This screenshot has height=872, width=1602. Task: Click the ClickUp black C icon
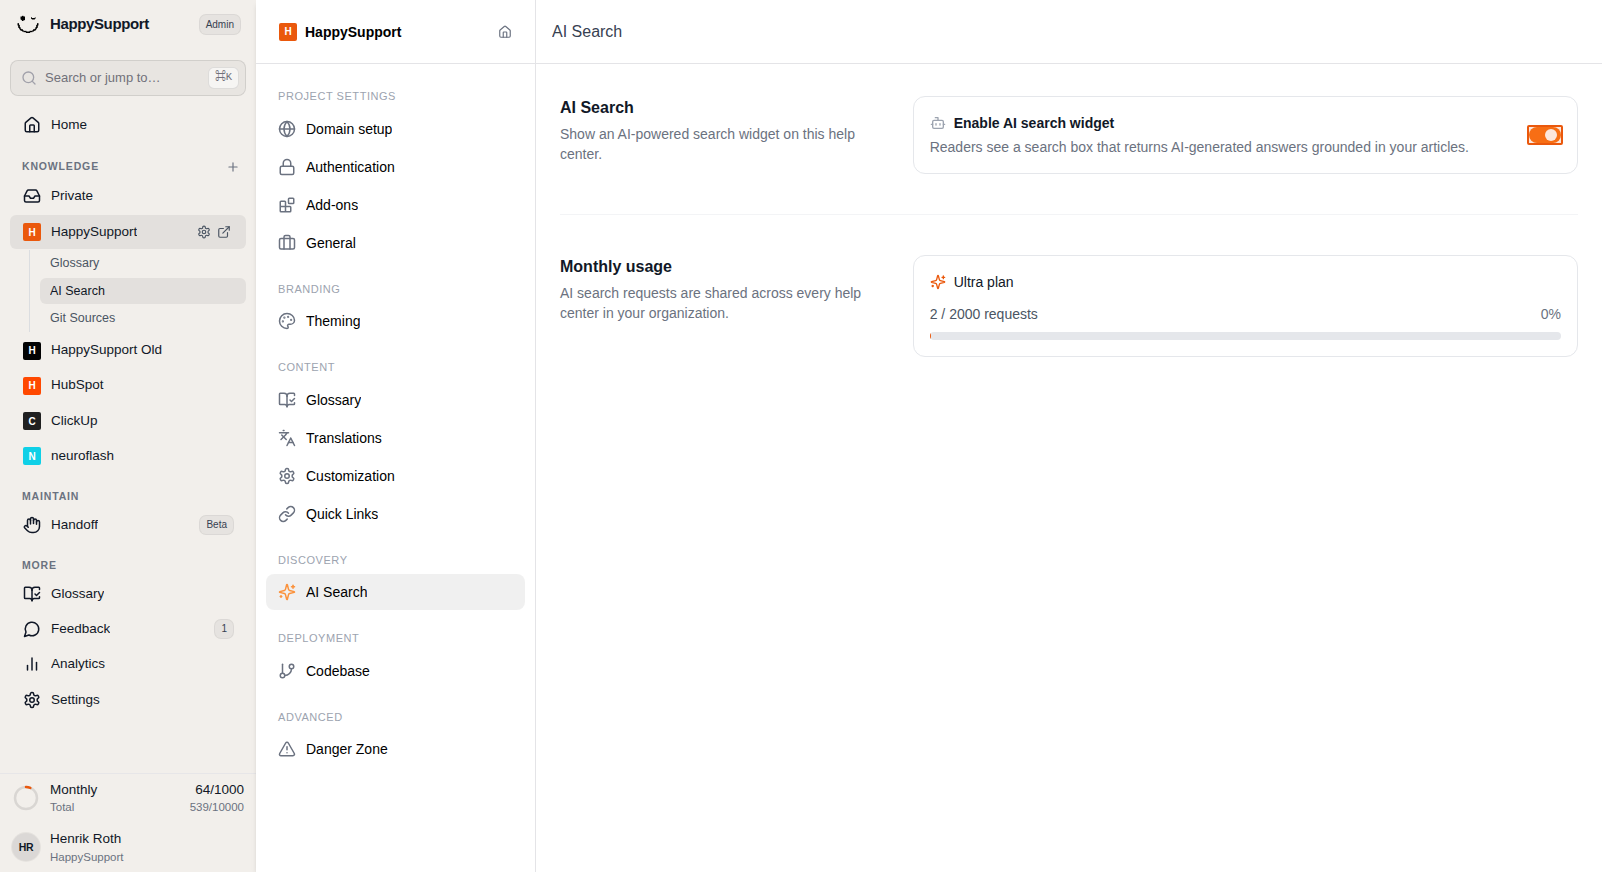click(32, 421)
